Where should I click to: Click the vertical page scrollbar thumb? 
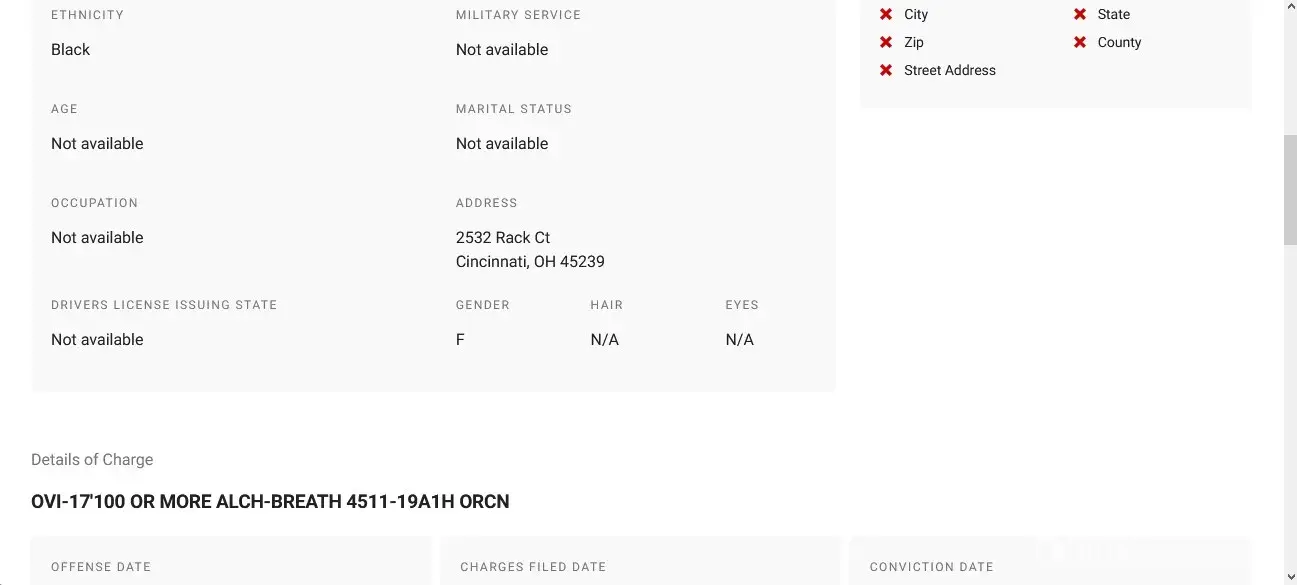tap(1289, 190)
